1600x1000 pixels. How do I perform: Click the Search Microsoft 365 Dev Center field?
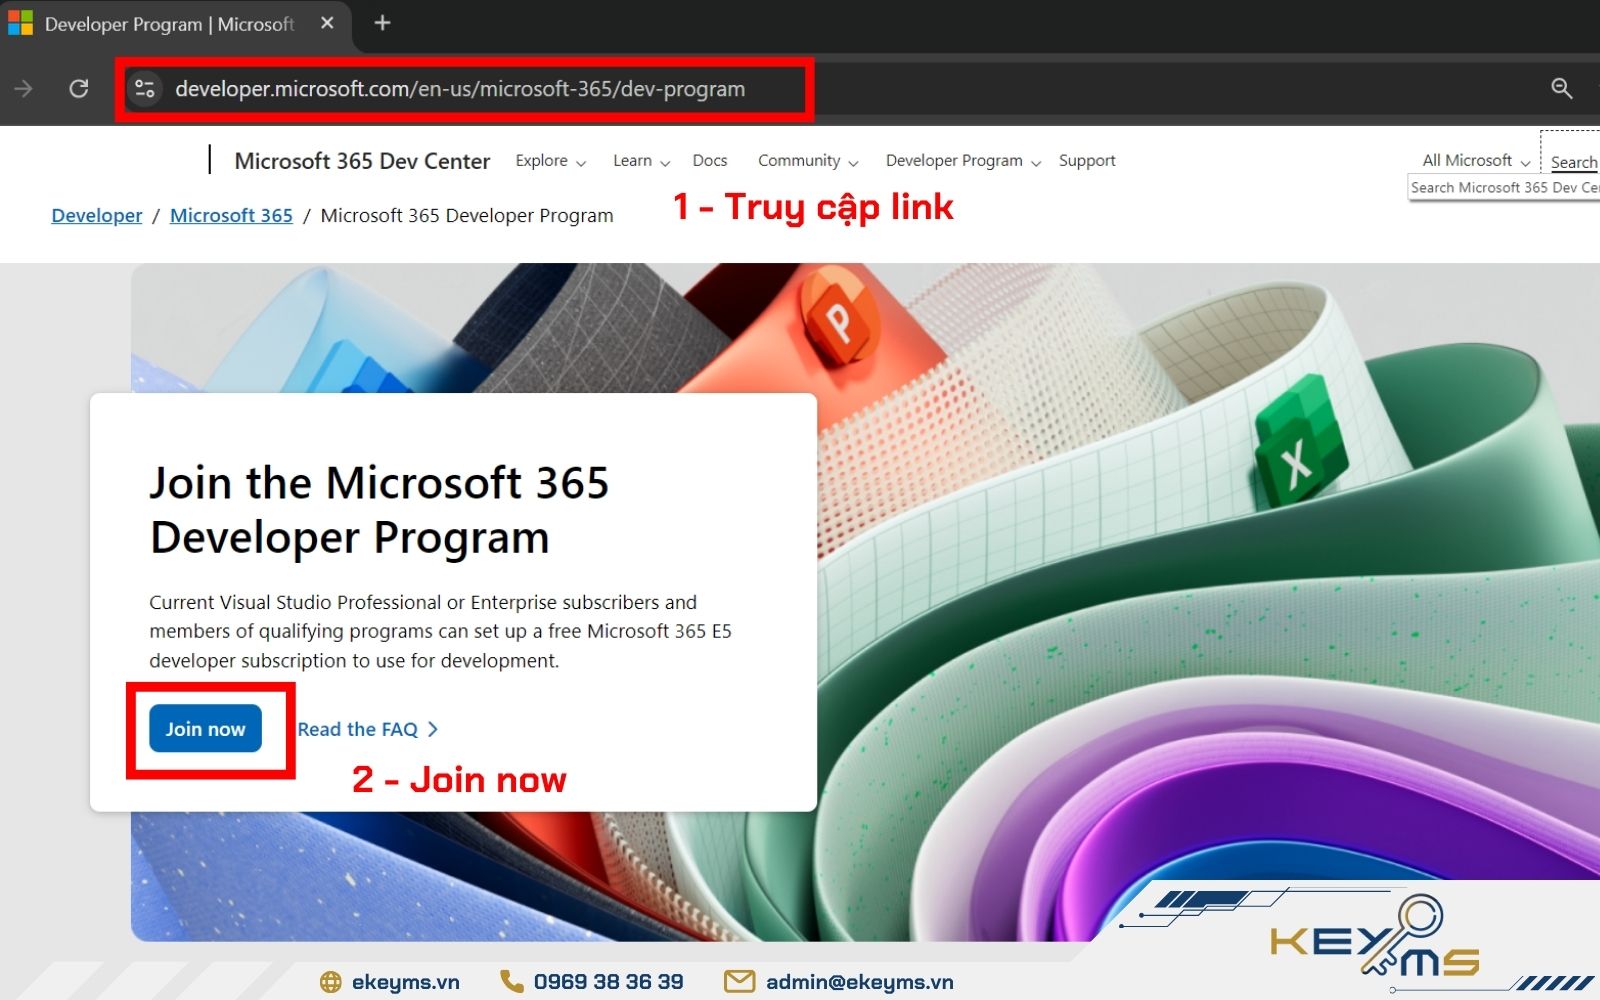coord(1504,188)
